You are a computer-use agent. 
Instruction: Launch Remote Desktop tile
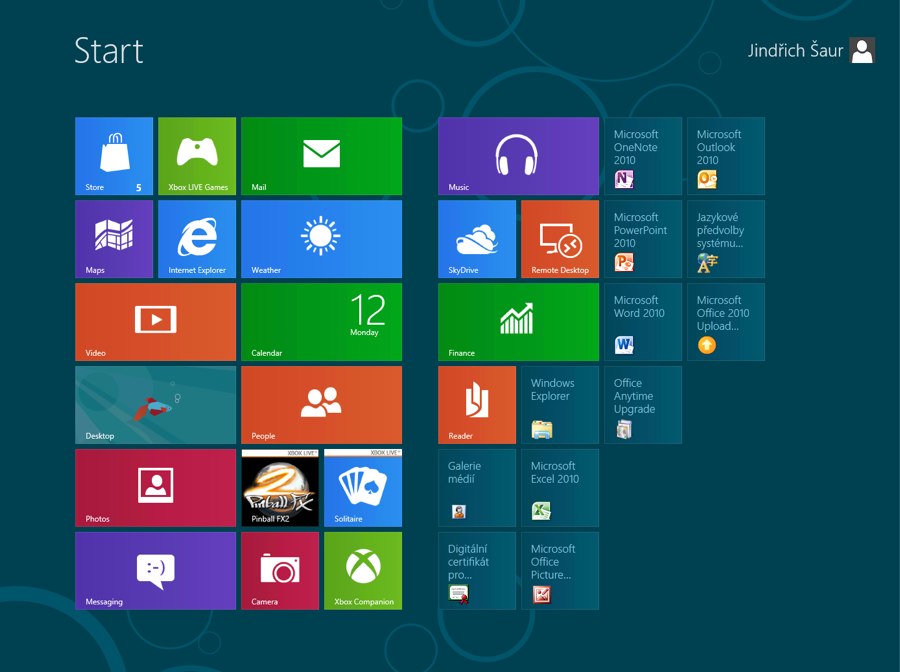[560, 238]
